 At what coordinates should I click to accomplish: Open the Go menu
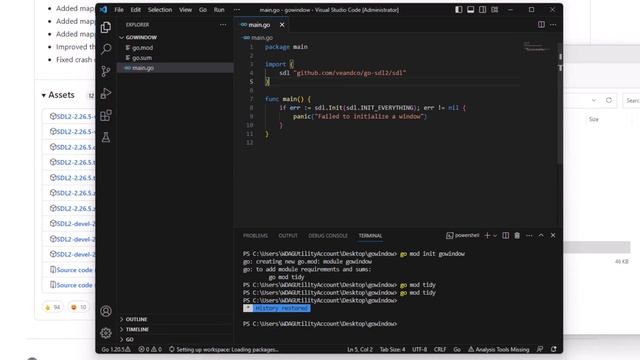pyautogui.click(x=202, y=9)
